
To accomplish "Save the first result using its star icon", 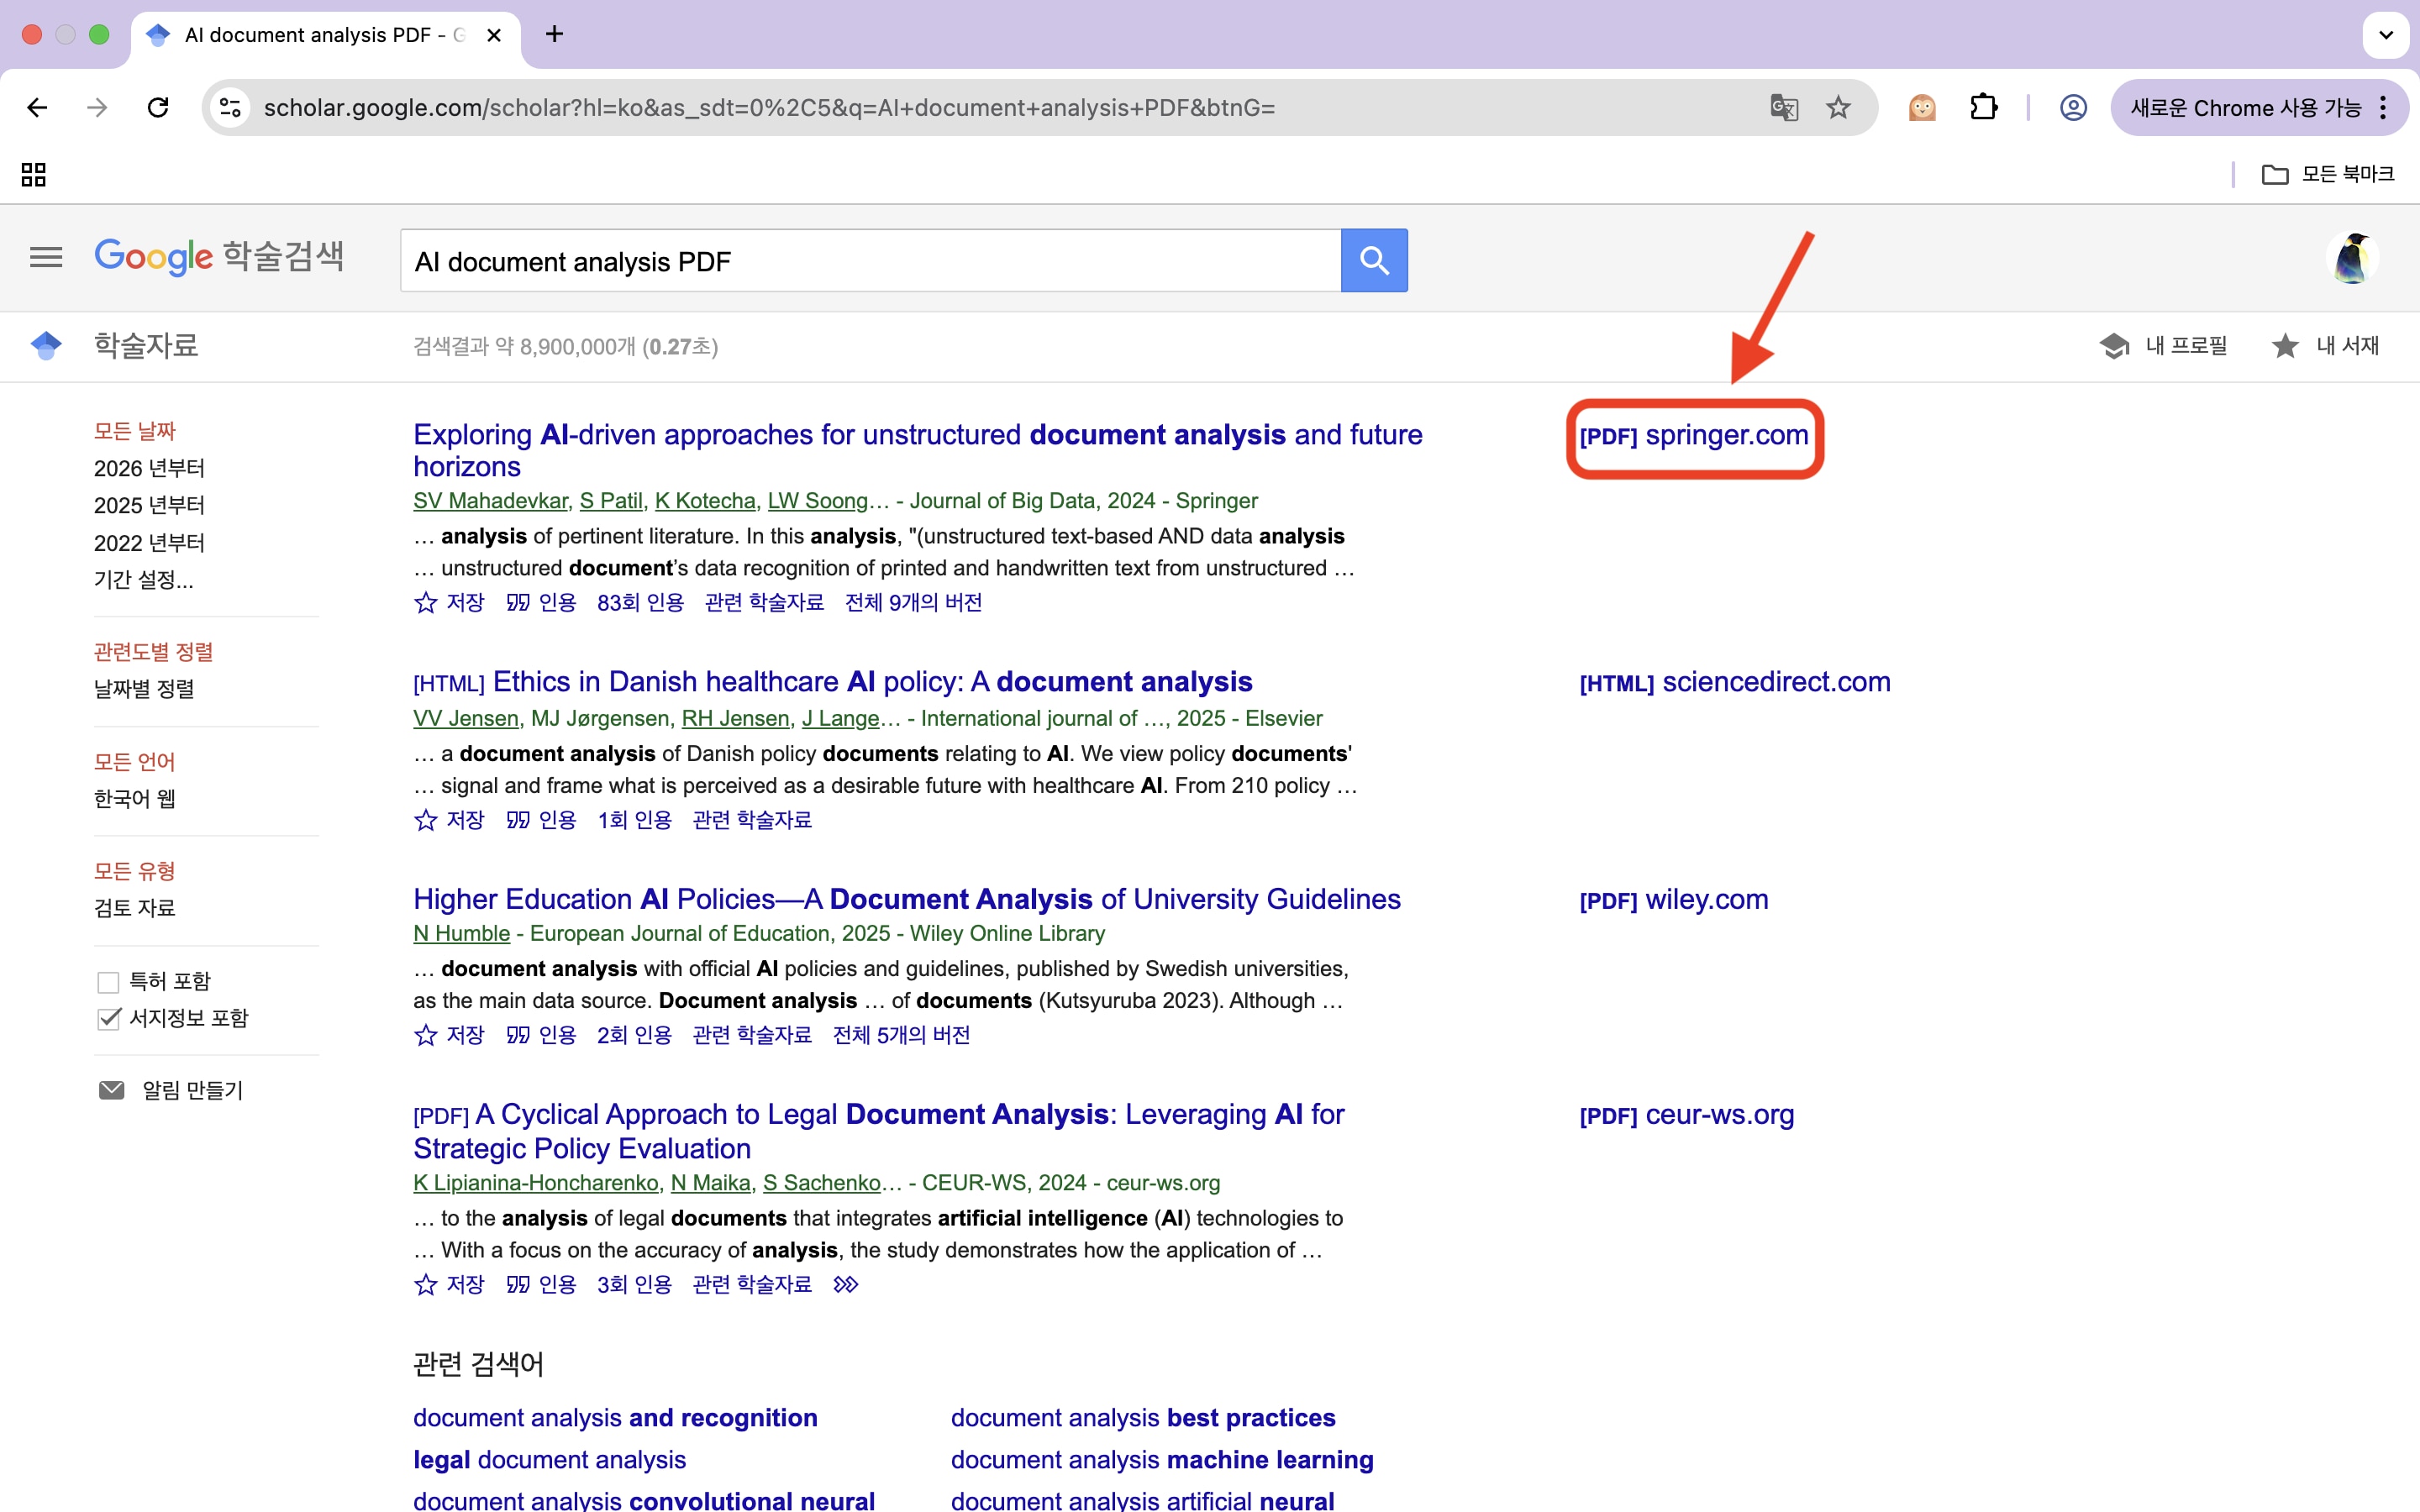I will (x=425, y=602).
